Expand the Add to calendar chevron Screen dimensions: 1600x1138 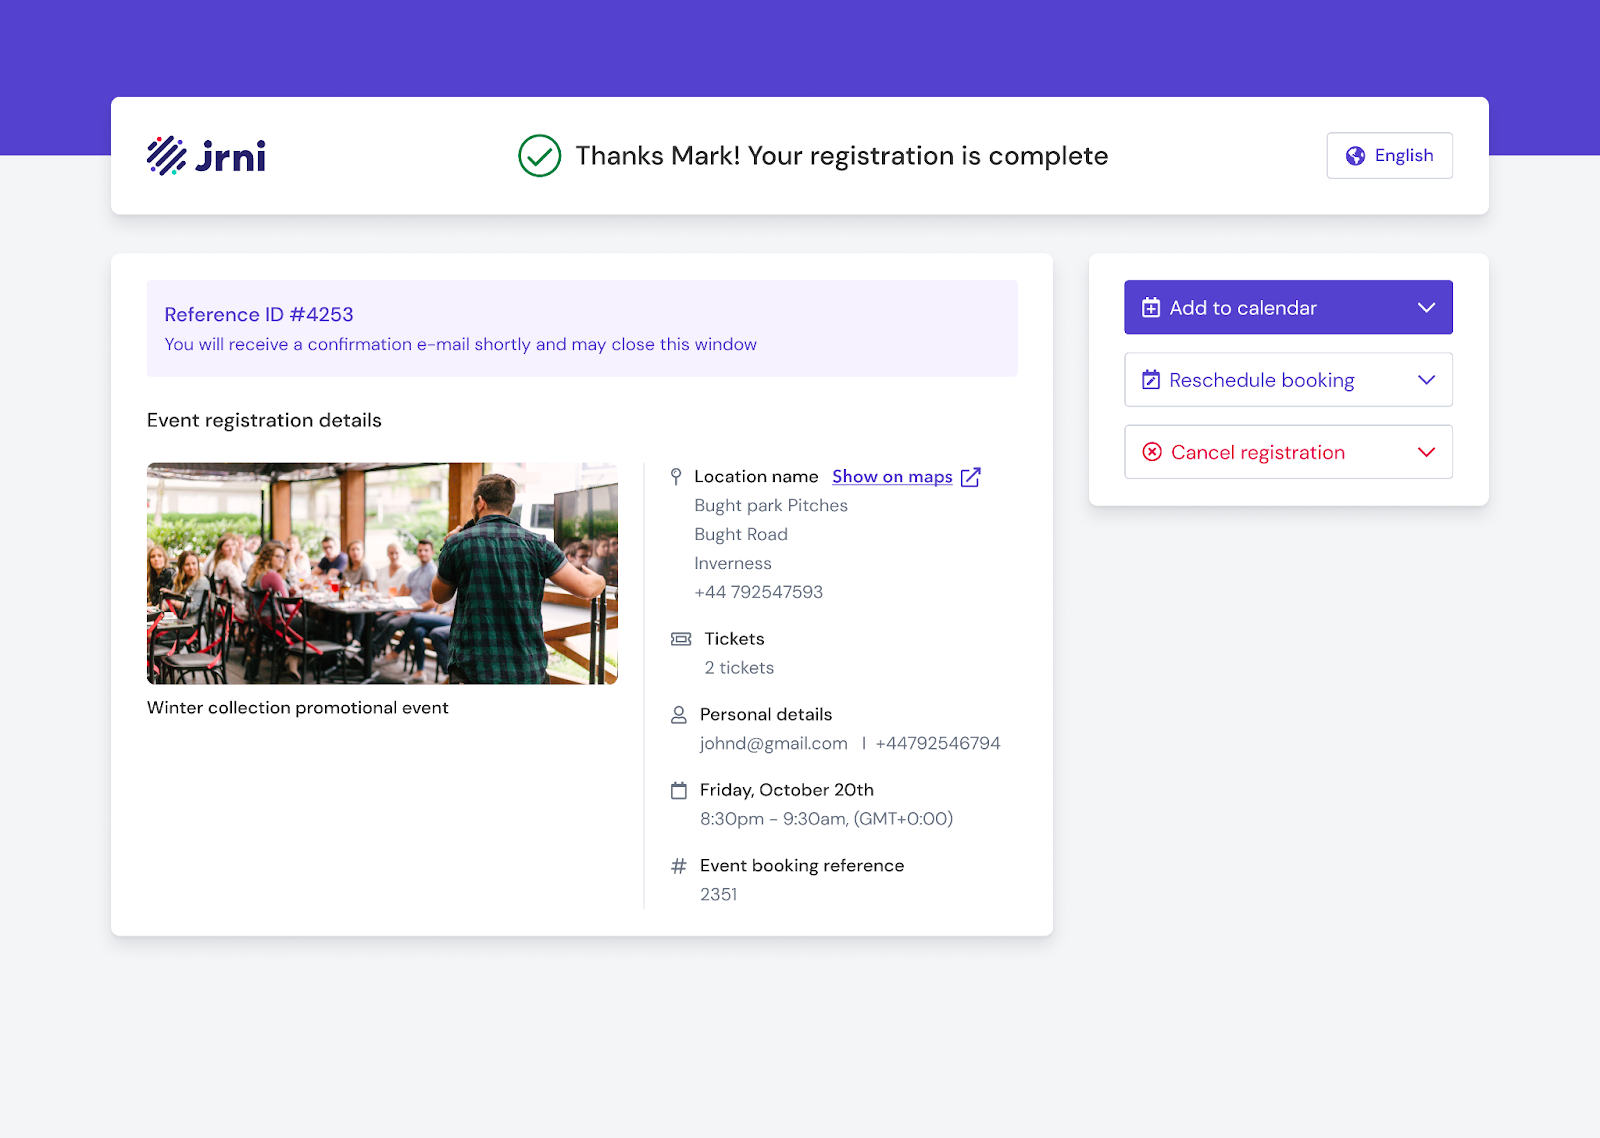(x=1426, y=308)
